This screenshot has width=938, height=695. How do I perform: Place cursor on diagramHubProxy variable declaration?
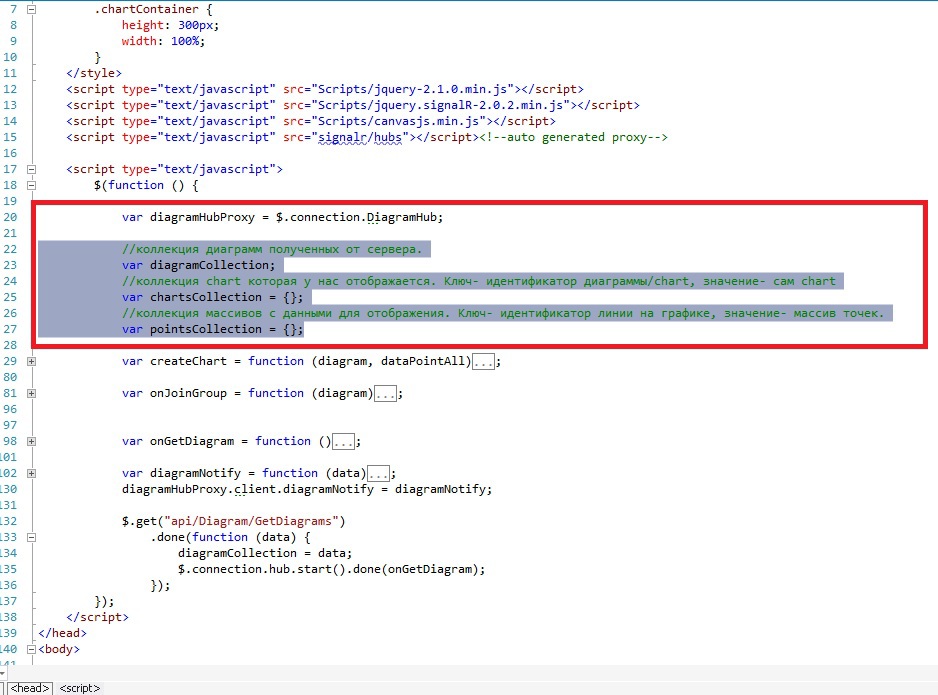pyautogui.click(x=202, y=217)
